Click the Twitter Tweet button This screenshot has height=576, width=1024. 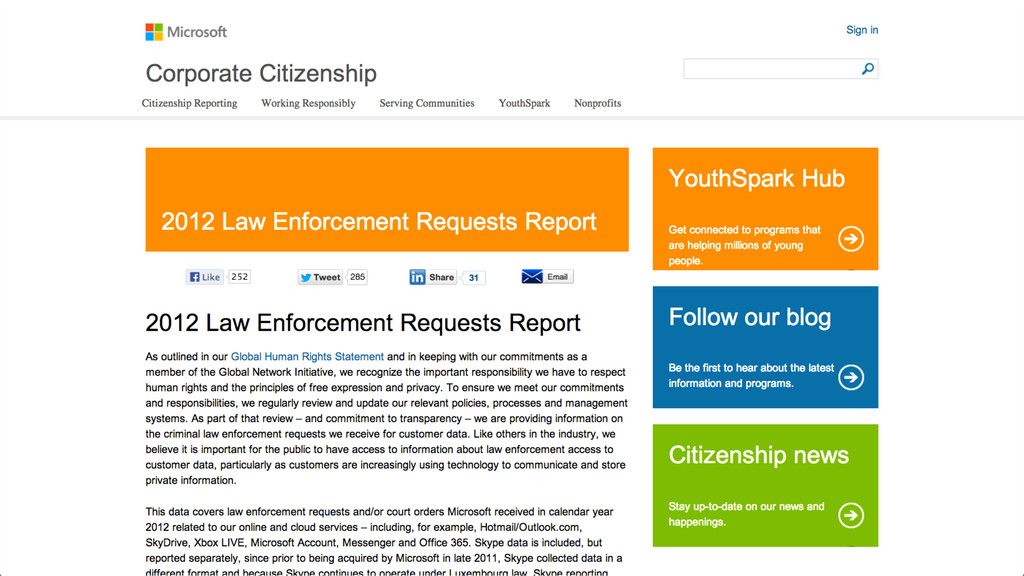click(x=320, y=277)
